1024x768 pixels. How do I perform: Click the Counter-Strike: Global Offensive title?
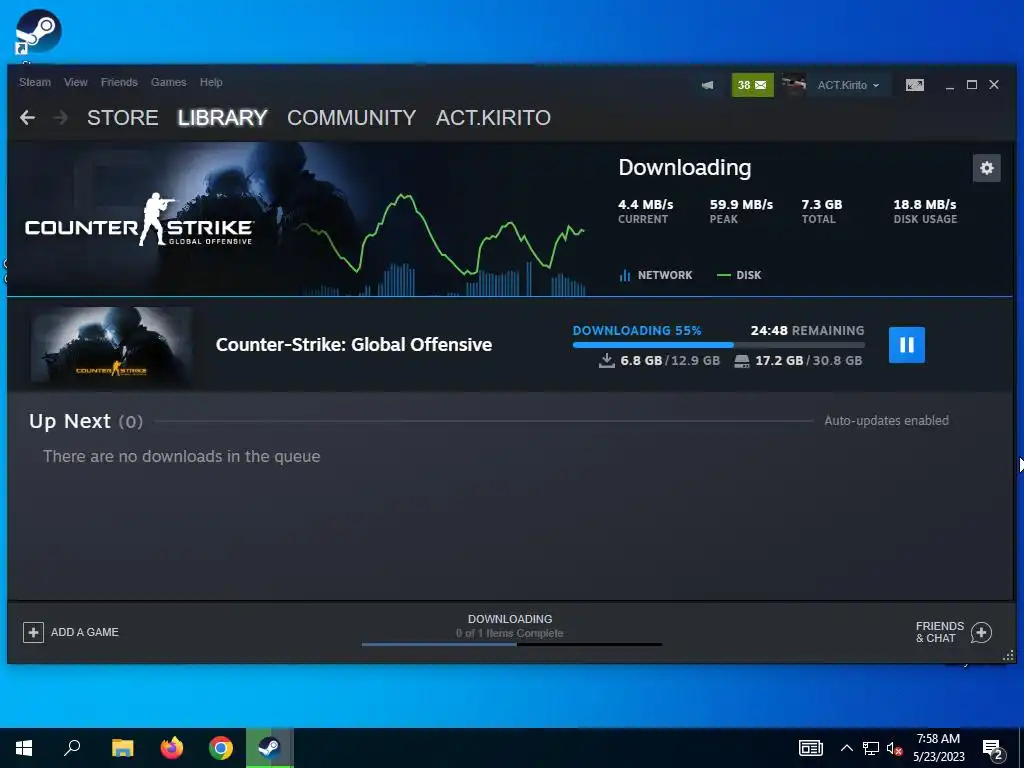pyautogui.click(x=353, y=345)
